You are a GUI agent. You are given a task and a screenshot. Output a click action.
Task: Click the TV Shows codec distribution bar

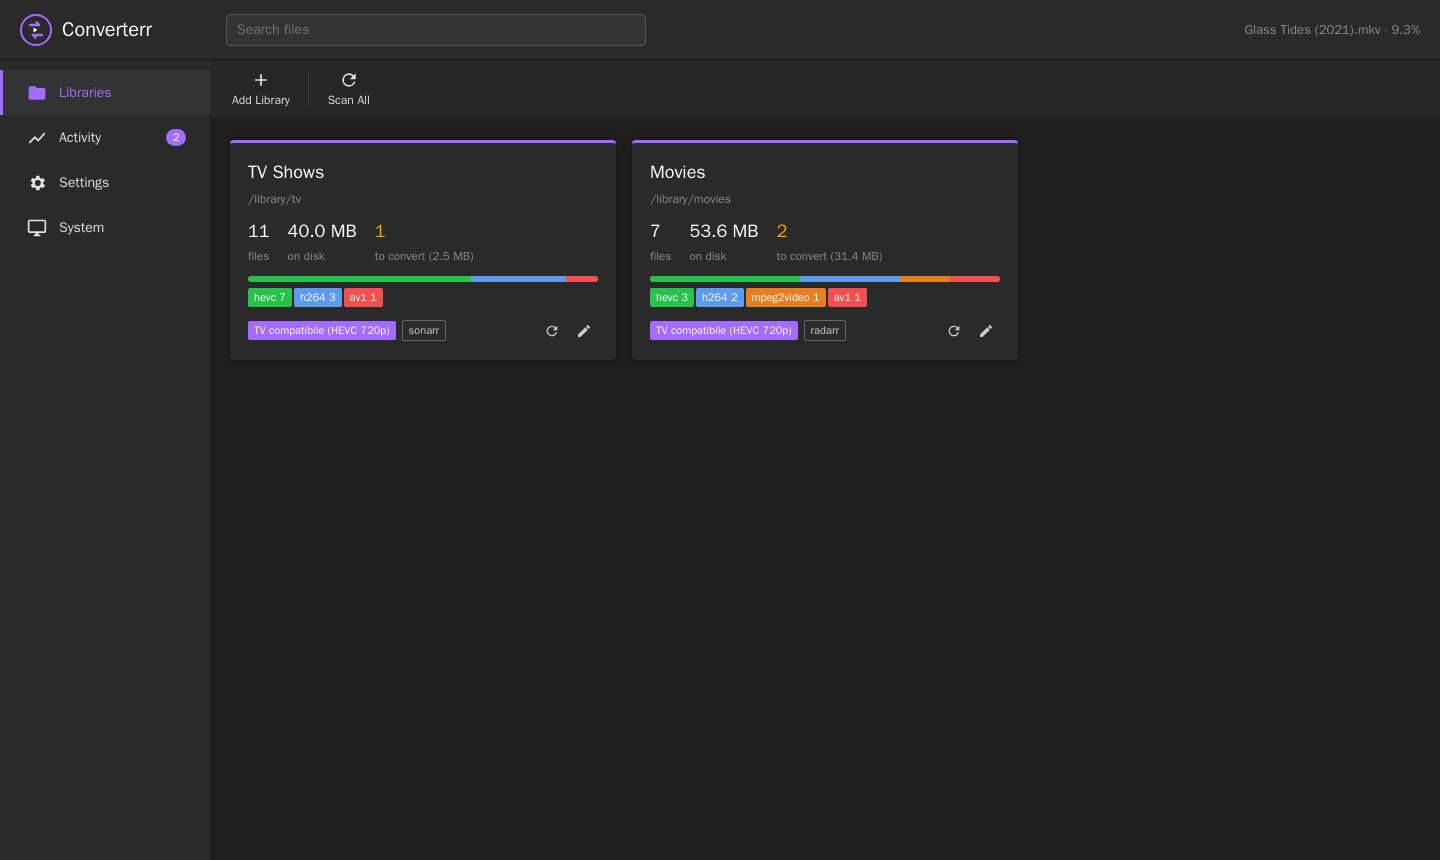[423, 279]
